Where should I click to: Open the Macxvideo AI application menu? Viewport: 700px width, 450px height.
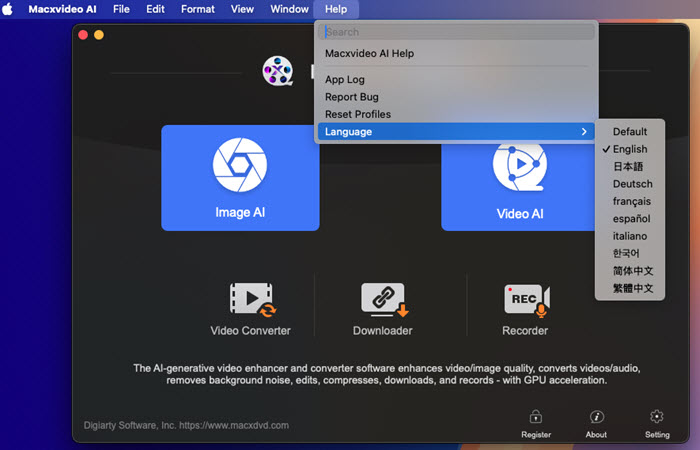click(62, 9)
